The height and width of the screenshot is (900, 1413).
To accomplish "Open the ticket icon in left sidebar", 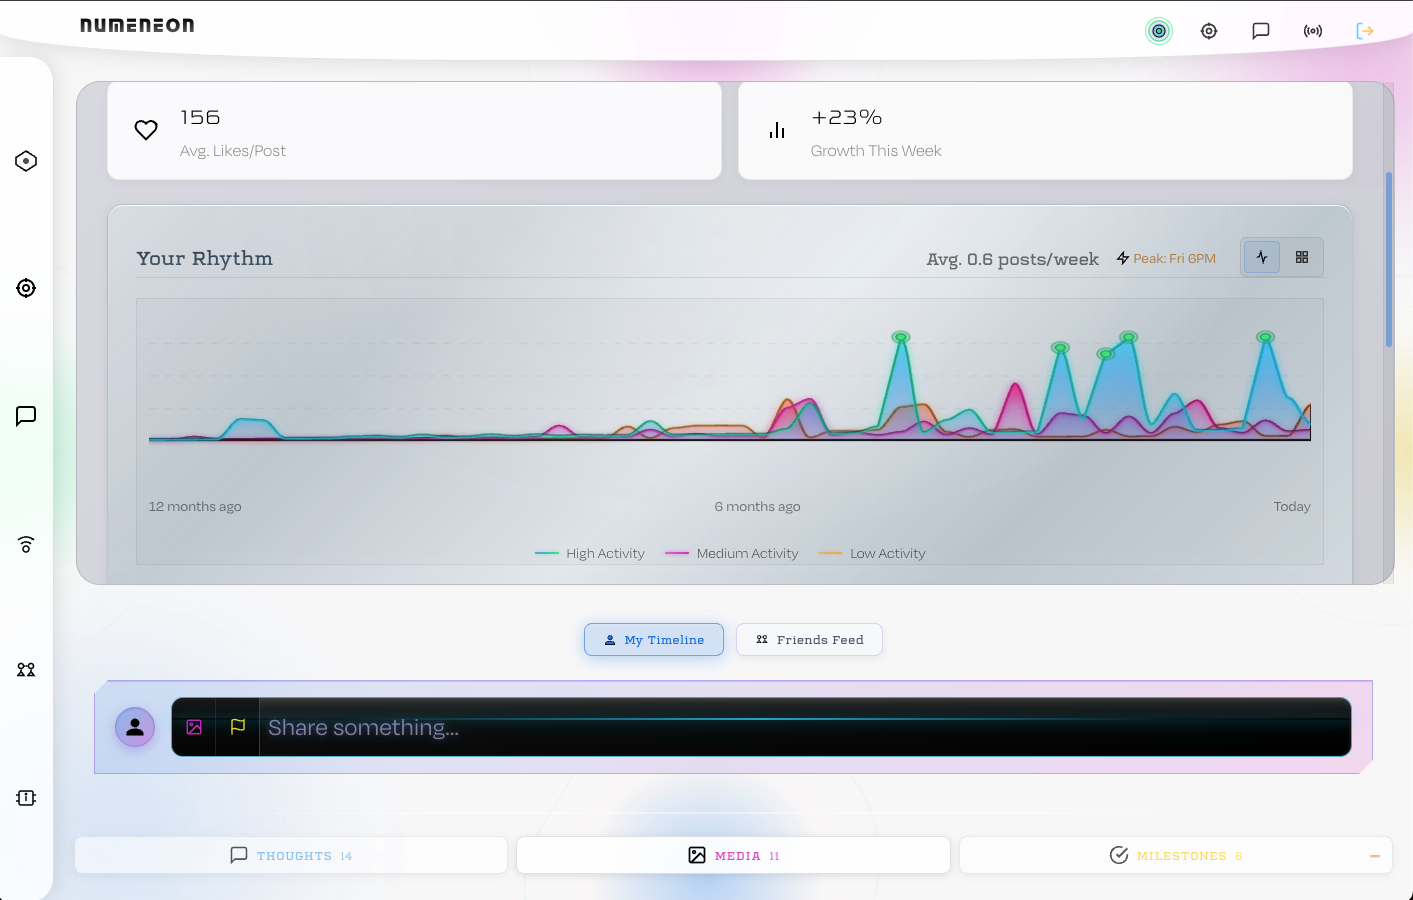I will (26, 798).
